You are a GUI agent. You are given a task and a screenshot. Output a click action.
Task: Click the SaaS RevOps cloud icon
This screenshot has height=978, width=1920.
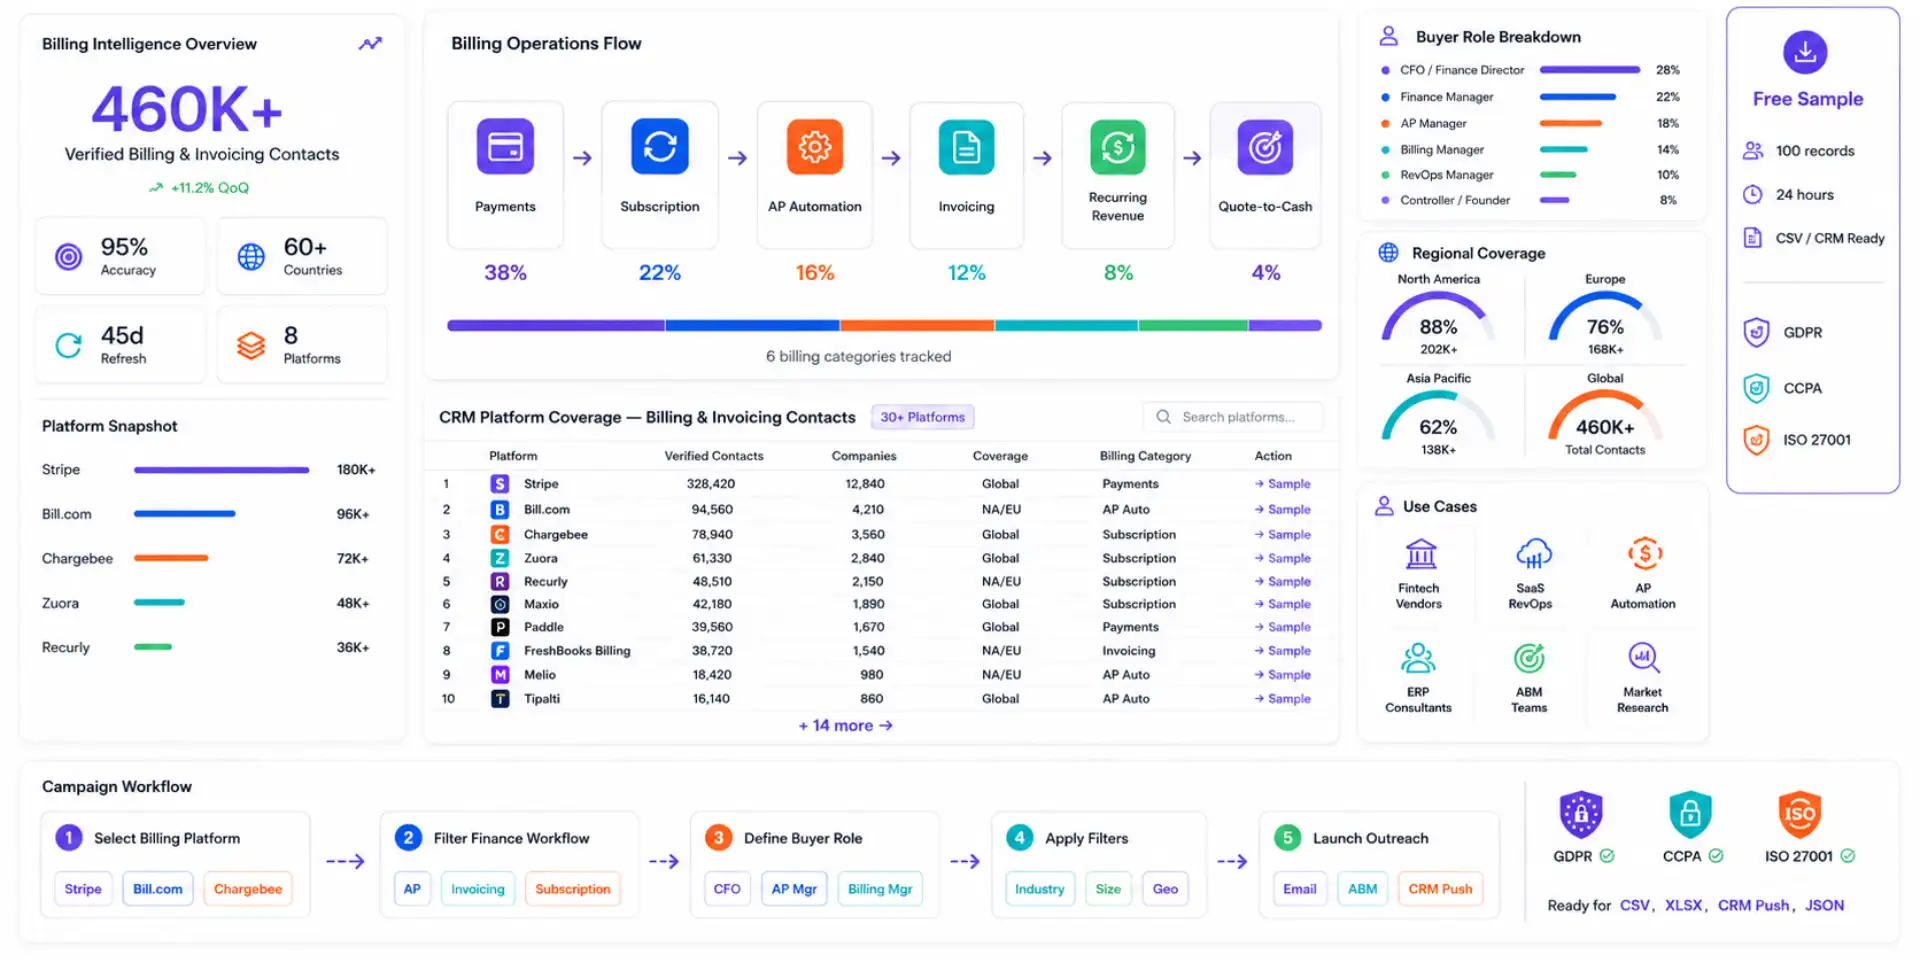1533,553
